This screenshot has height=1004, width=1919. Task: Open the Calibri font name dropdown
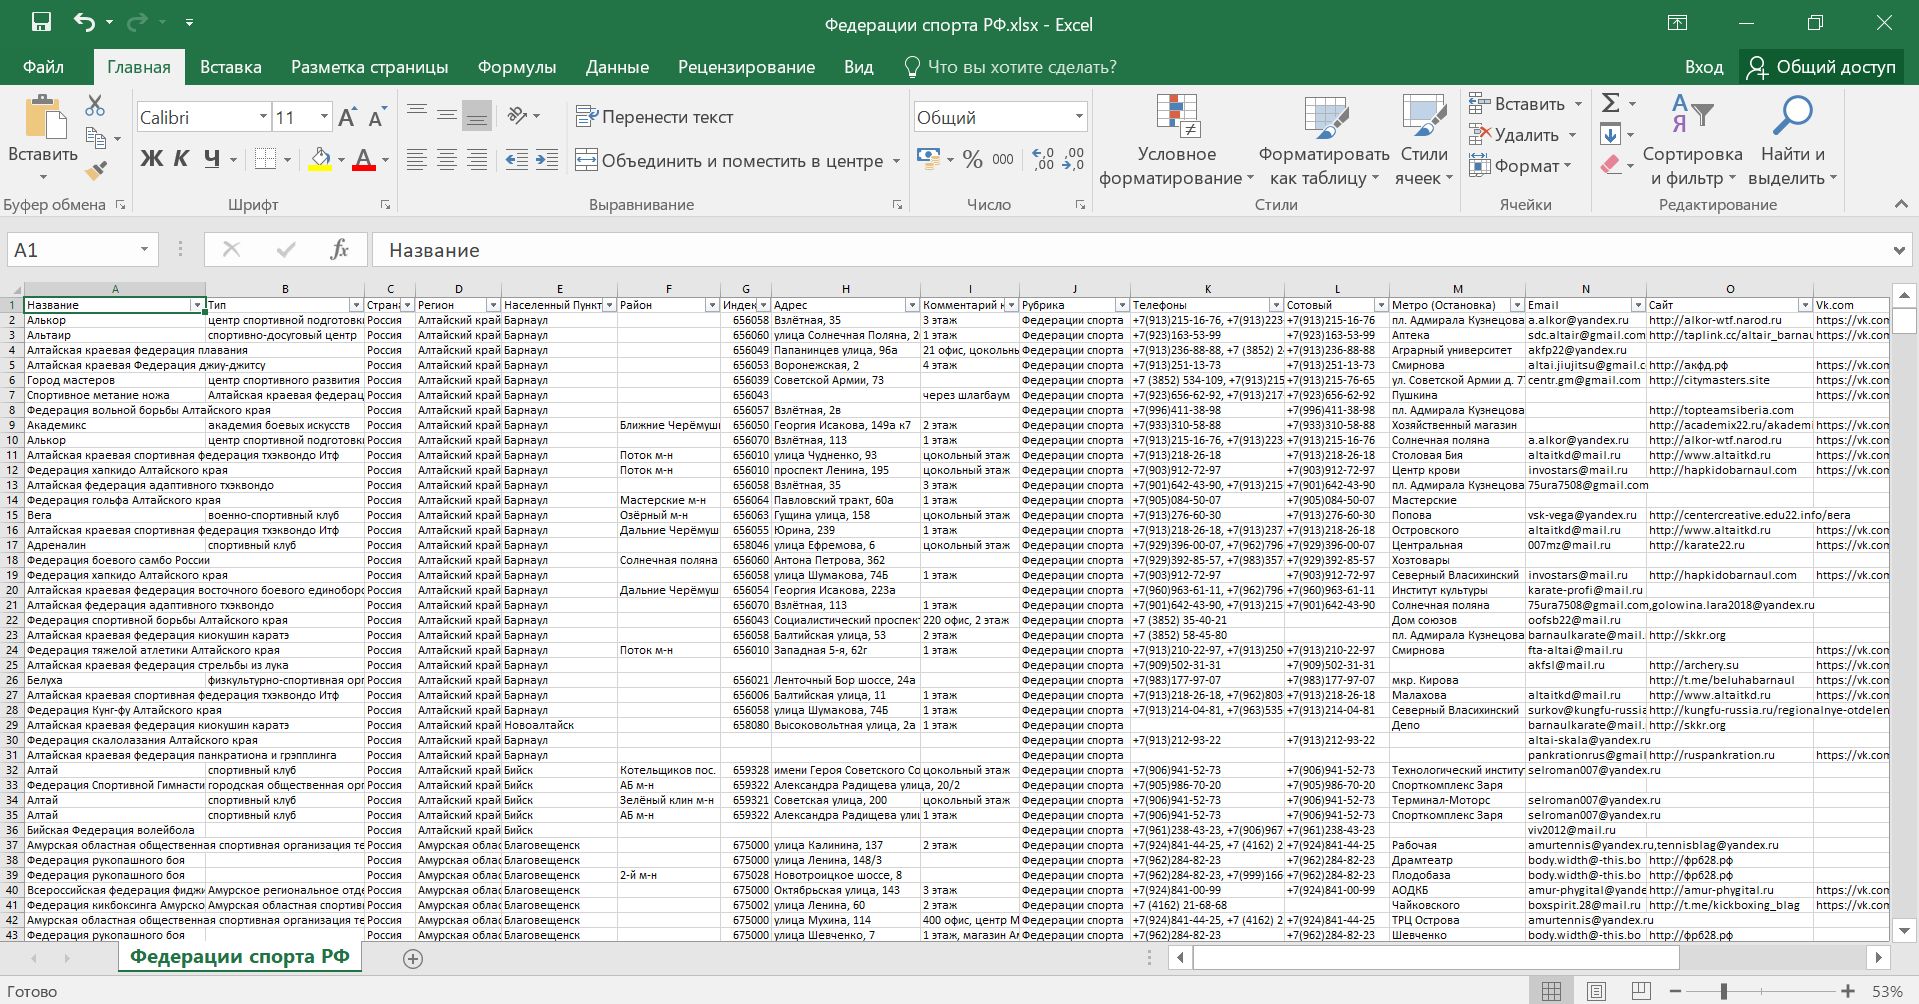263,117
